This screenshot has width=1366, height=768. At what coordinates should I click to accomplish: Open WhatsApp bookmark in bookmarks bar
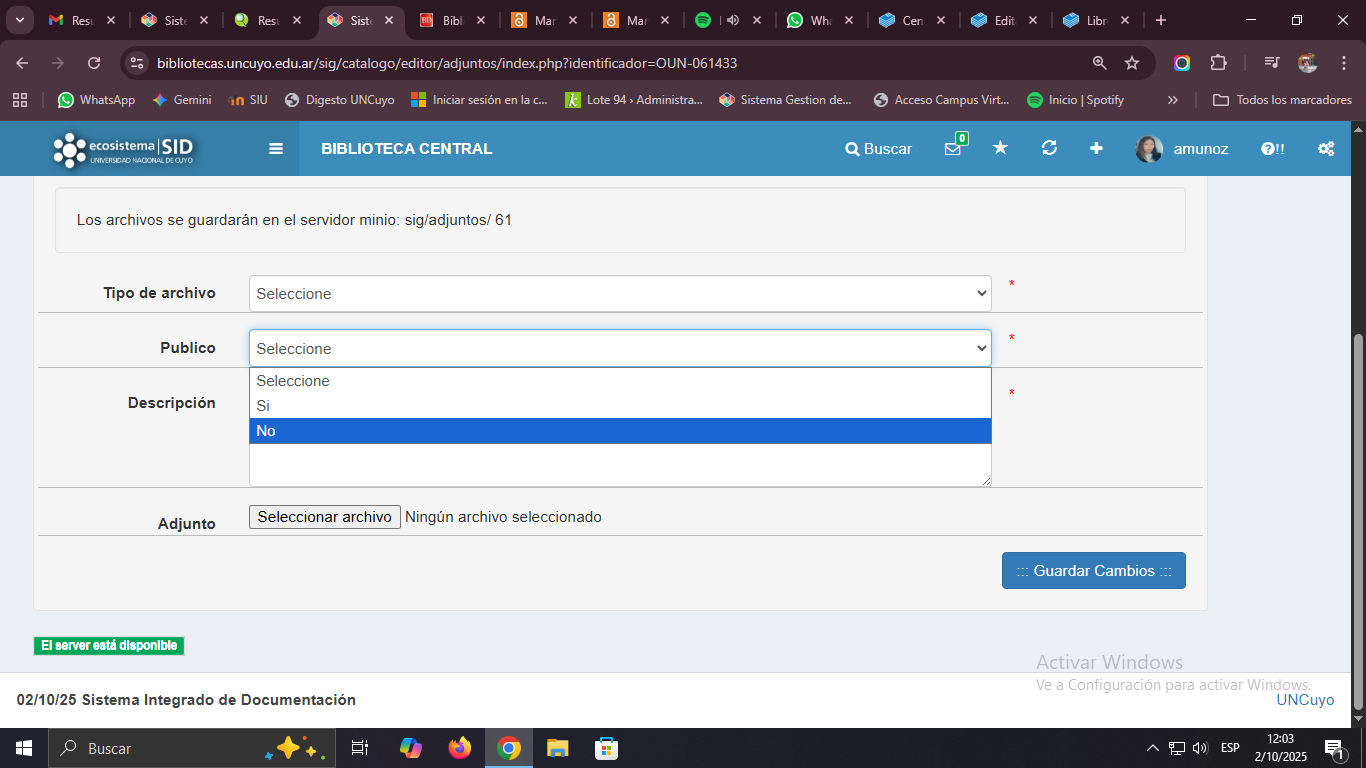coord(96,100)
